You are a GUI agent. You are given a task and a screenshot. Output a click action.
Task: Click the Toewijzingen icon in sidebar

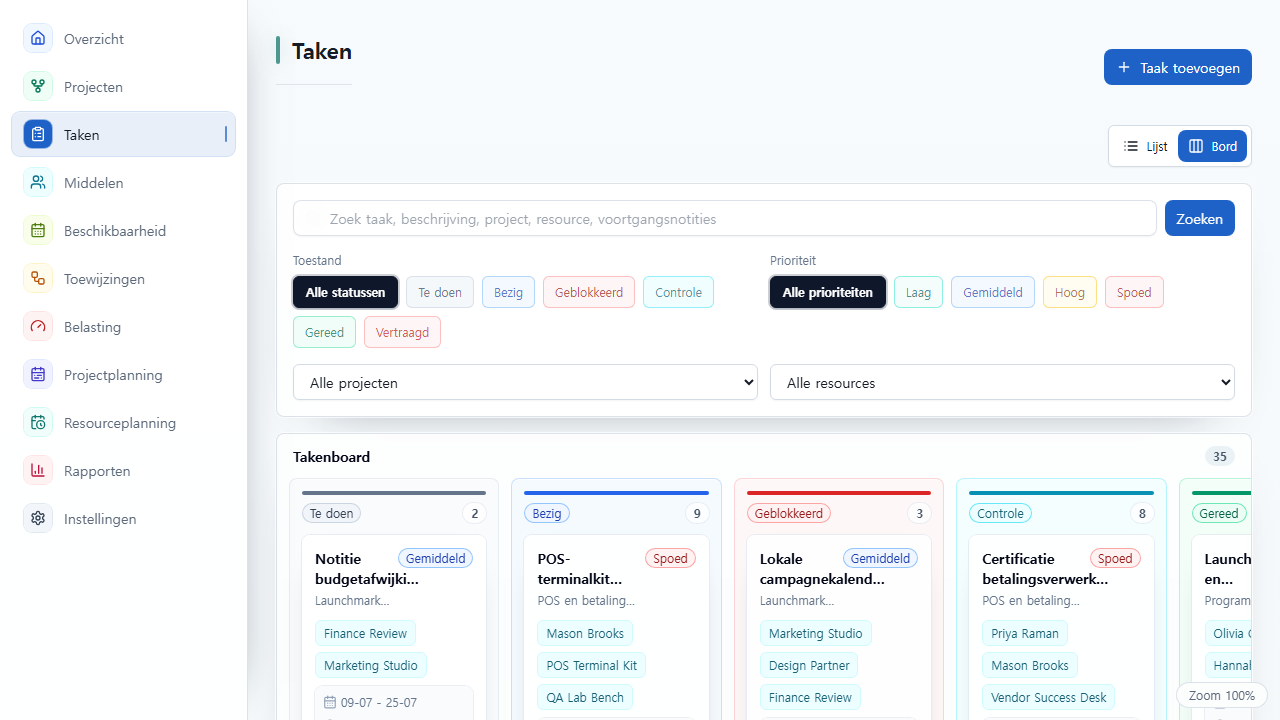[38, 279]
